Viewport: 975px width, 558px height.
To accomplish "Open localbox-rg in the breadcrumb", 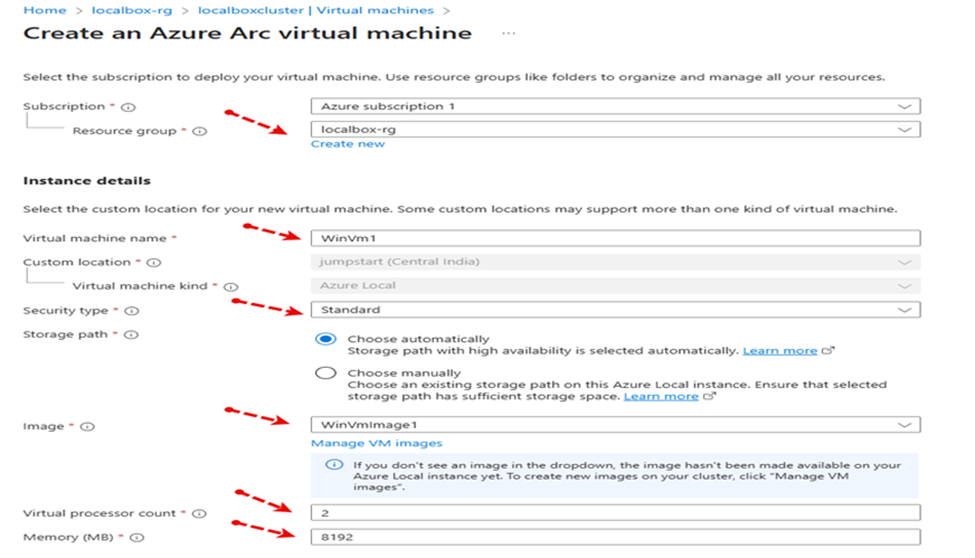I will [x=132, y=11].
